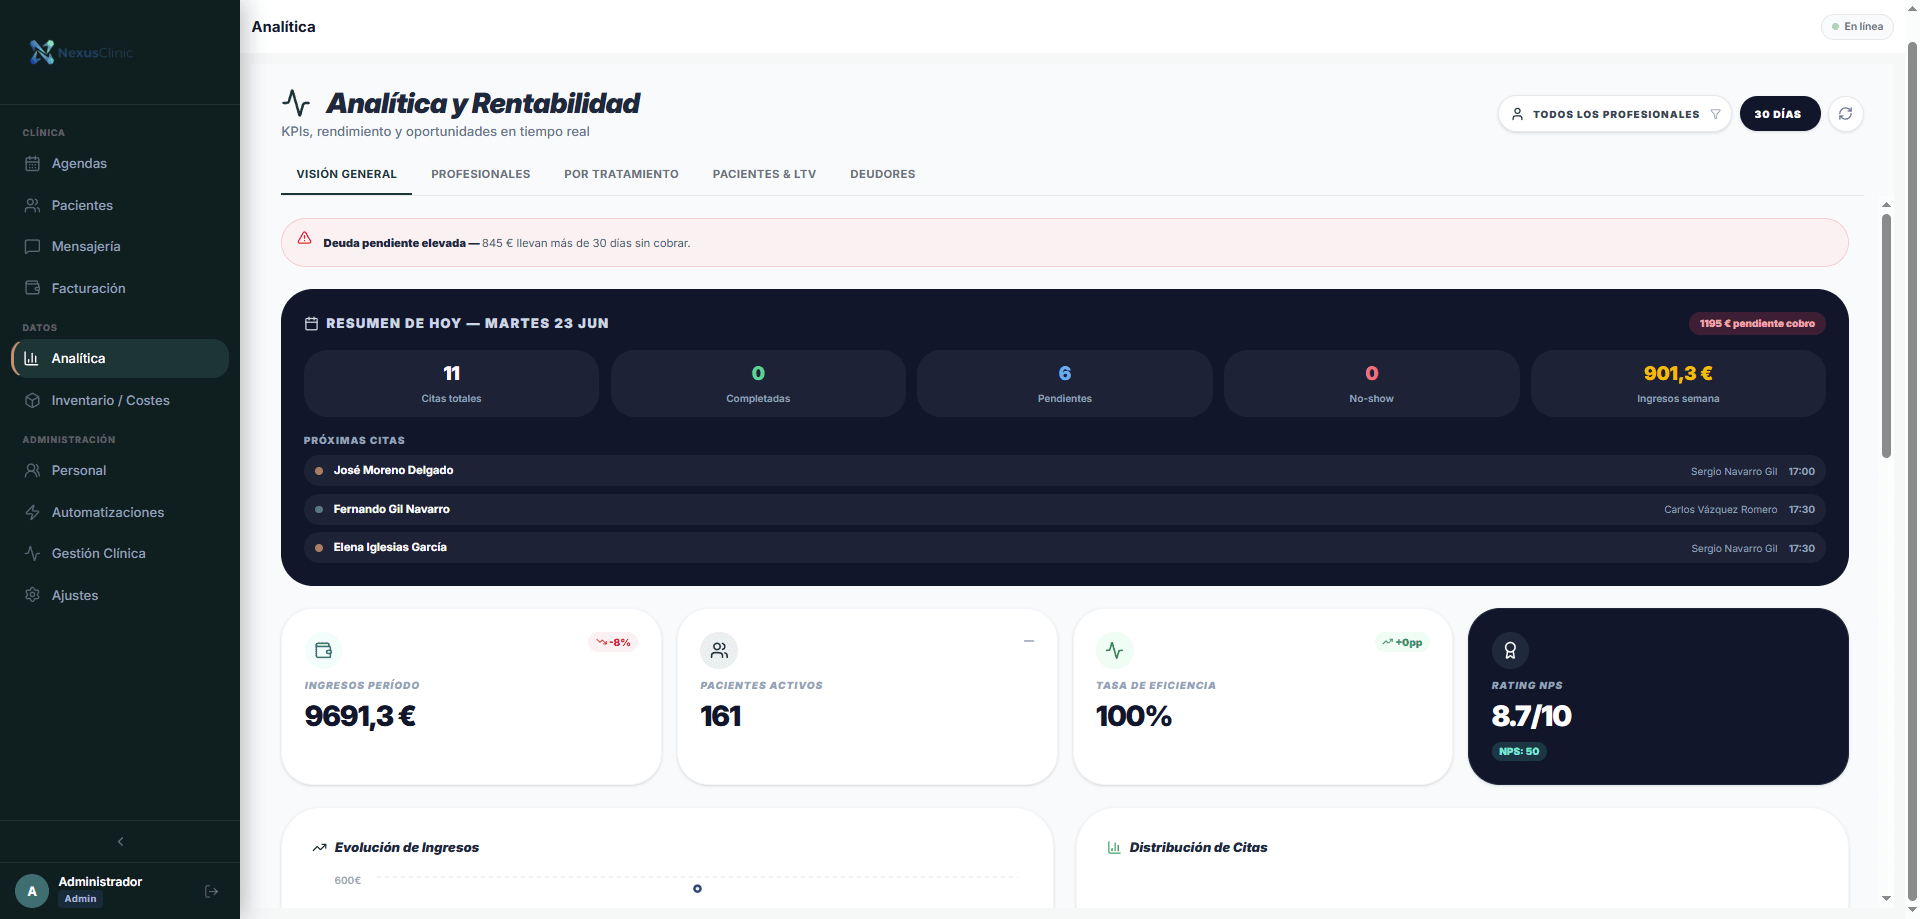The height and width of the screenshot is (919, 1920).
Task: Click the logout icon next to Administrador
Action: point(211,891)
